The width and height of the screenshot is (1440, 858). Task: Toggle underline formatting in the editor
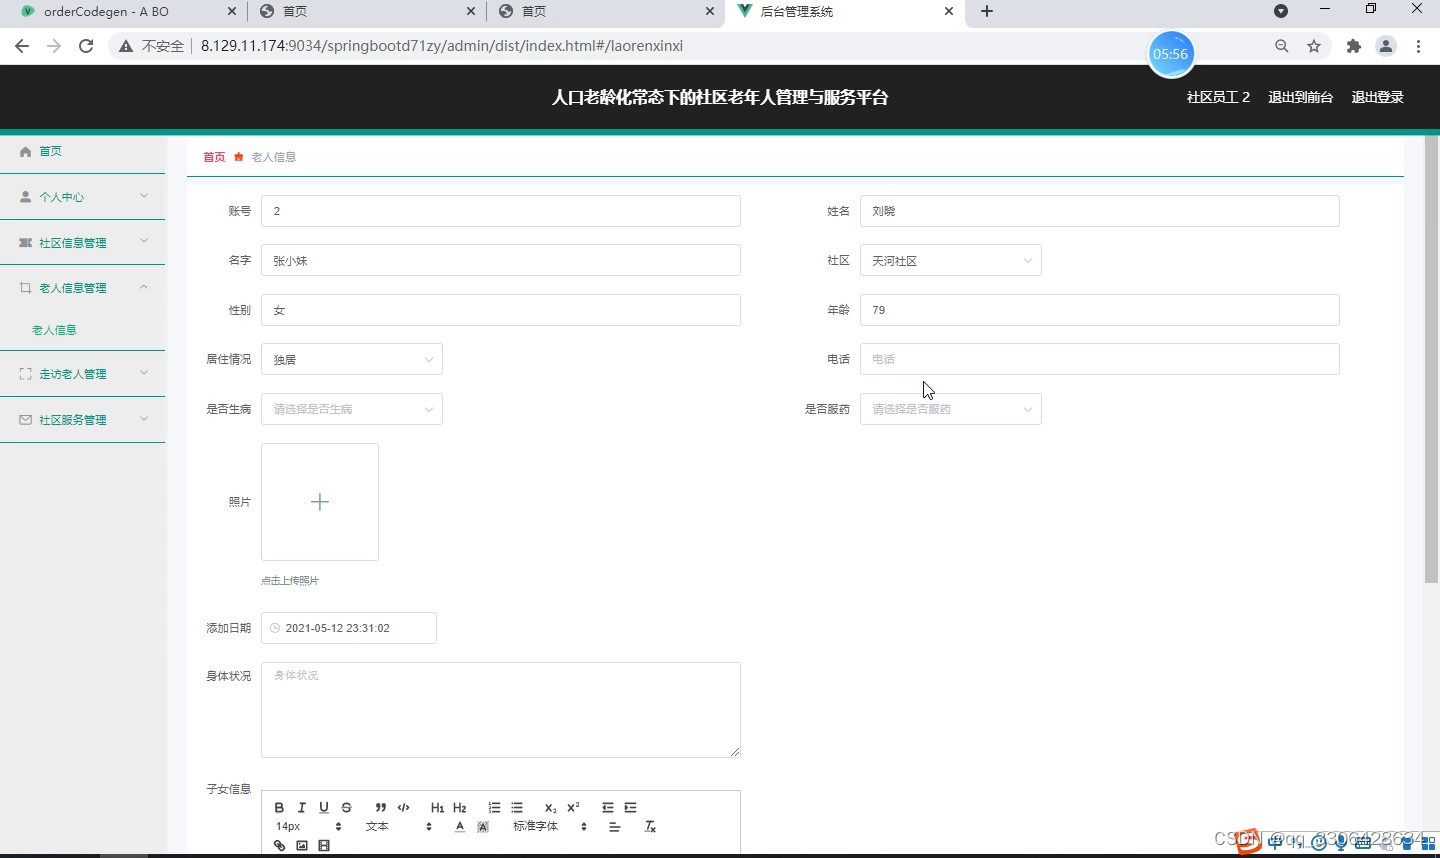(x=324, y=807)
